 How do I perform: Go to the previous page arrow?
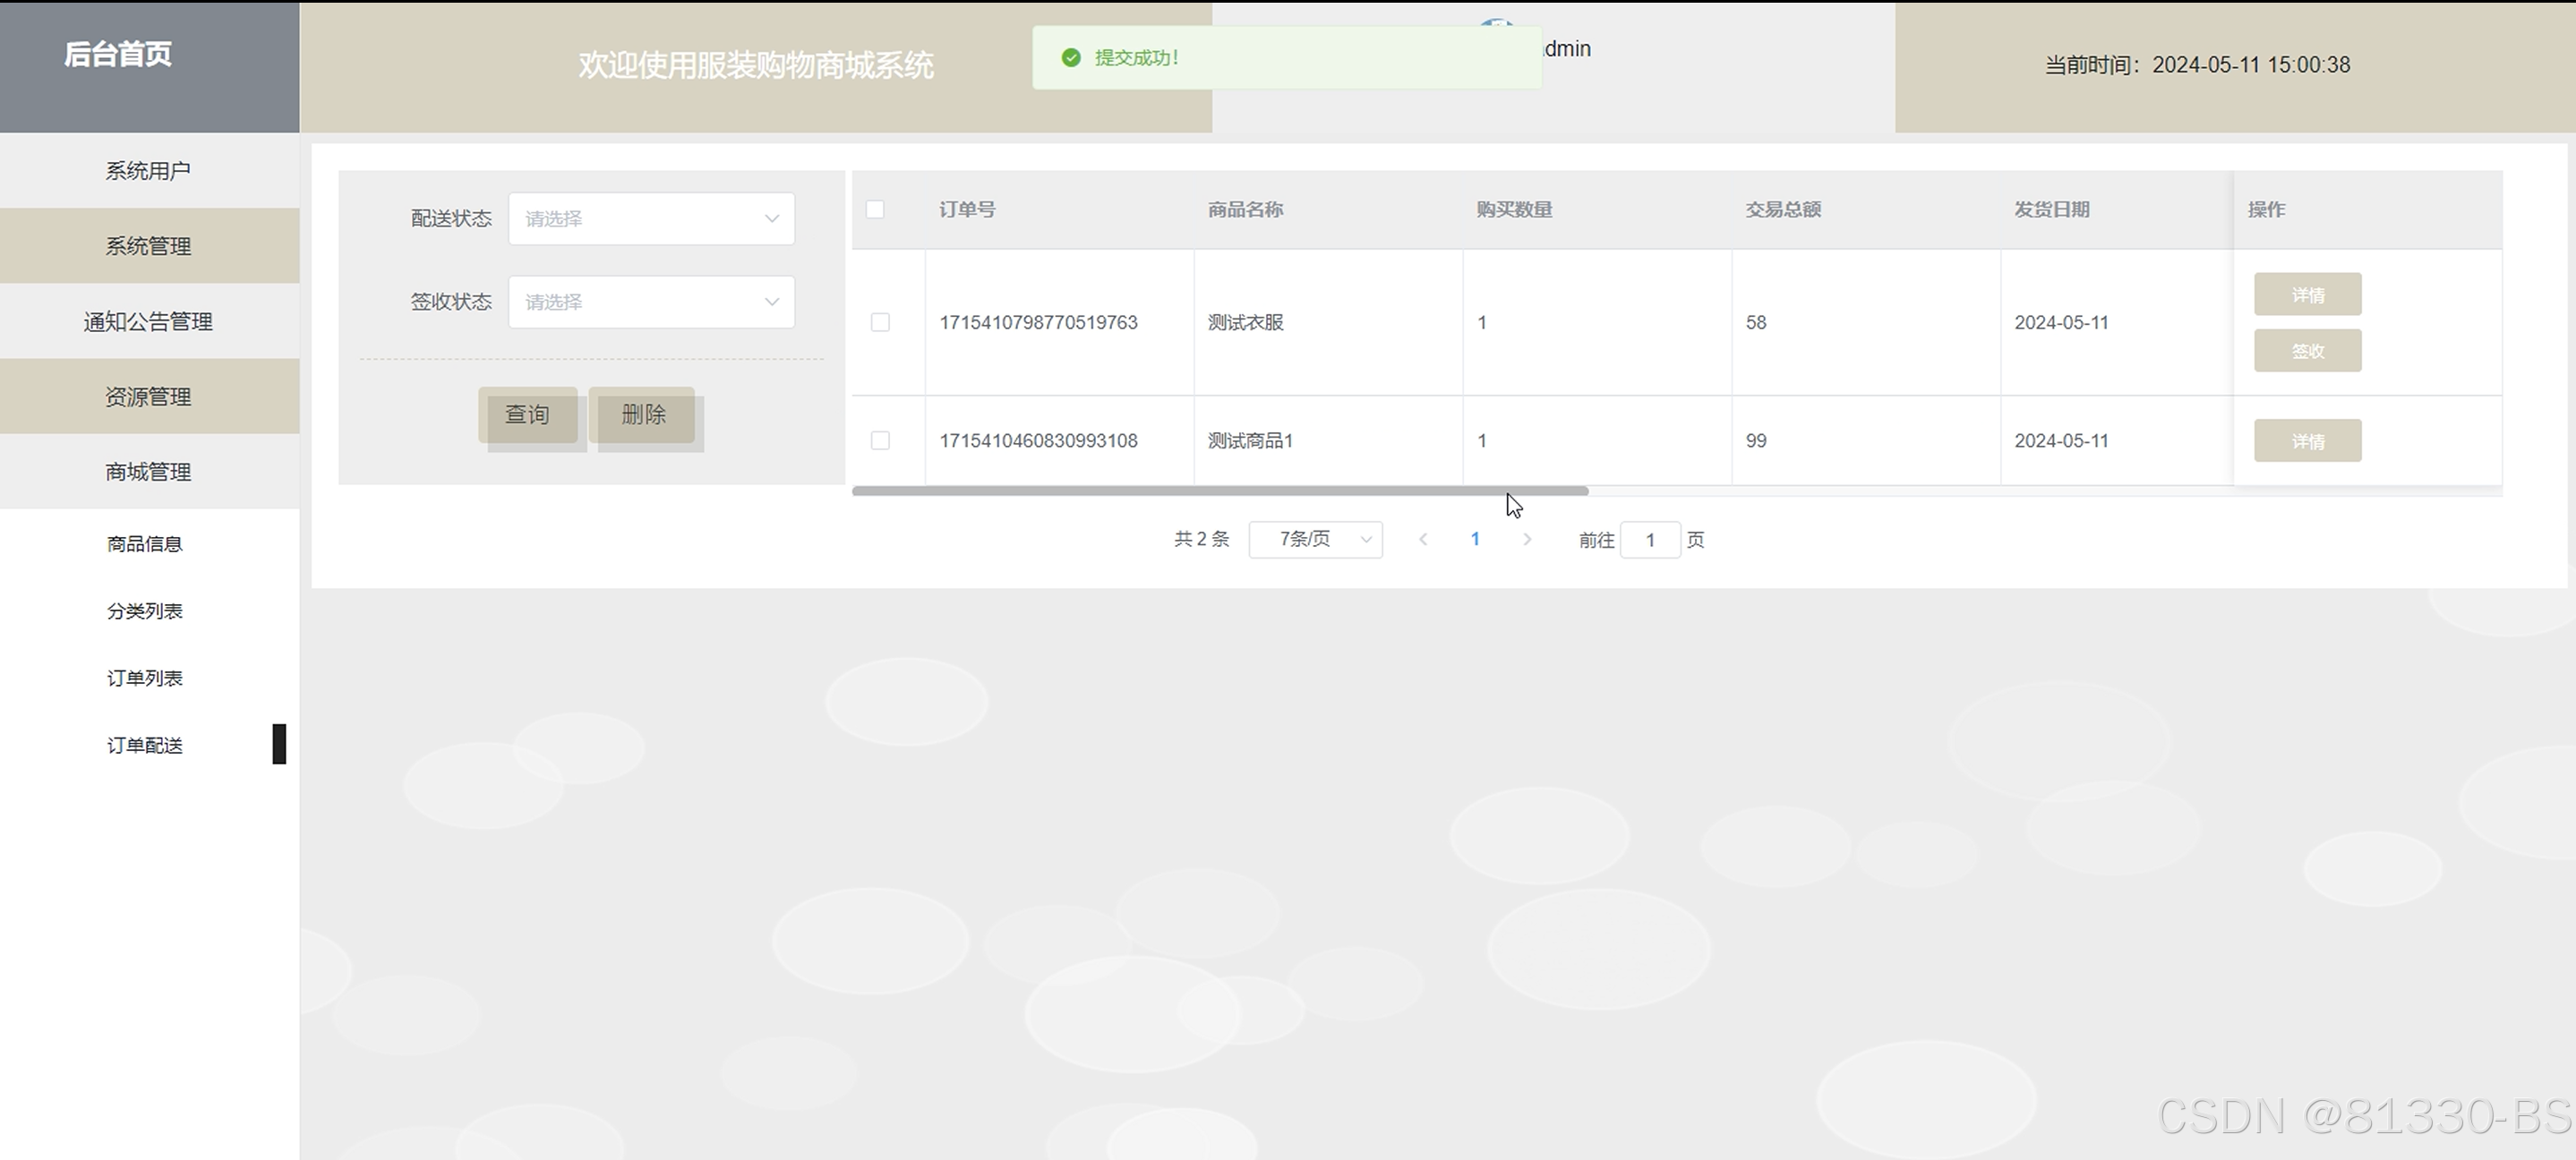1423,540
